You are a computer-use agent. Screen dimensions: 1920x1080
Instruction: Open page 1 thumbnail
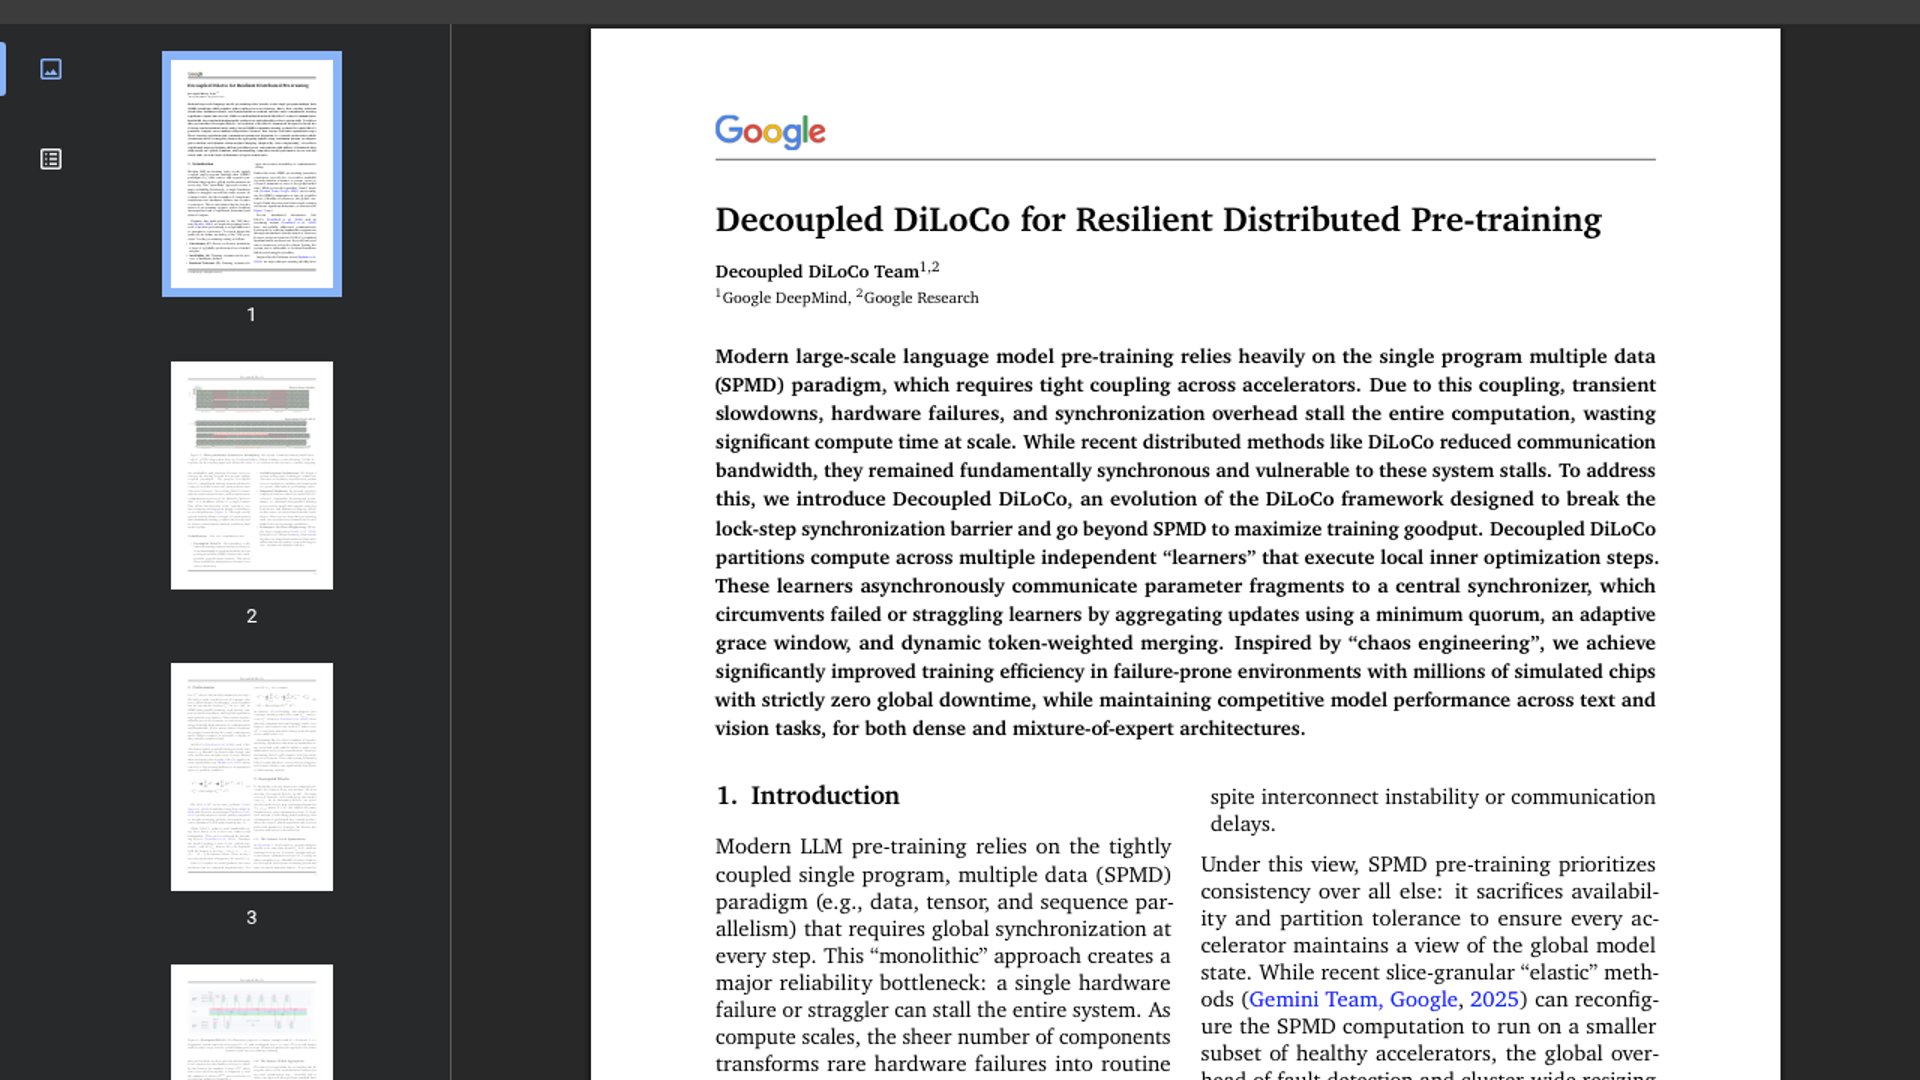click(252, 174)
